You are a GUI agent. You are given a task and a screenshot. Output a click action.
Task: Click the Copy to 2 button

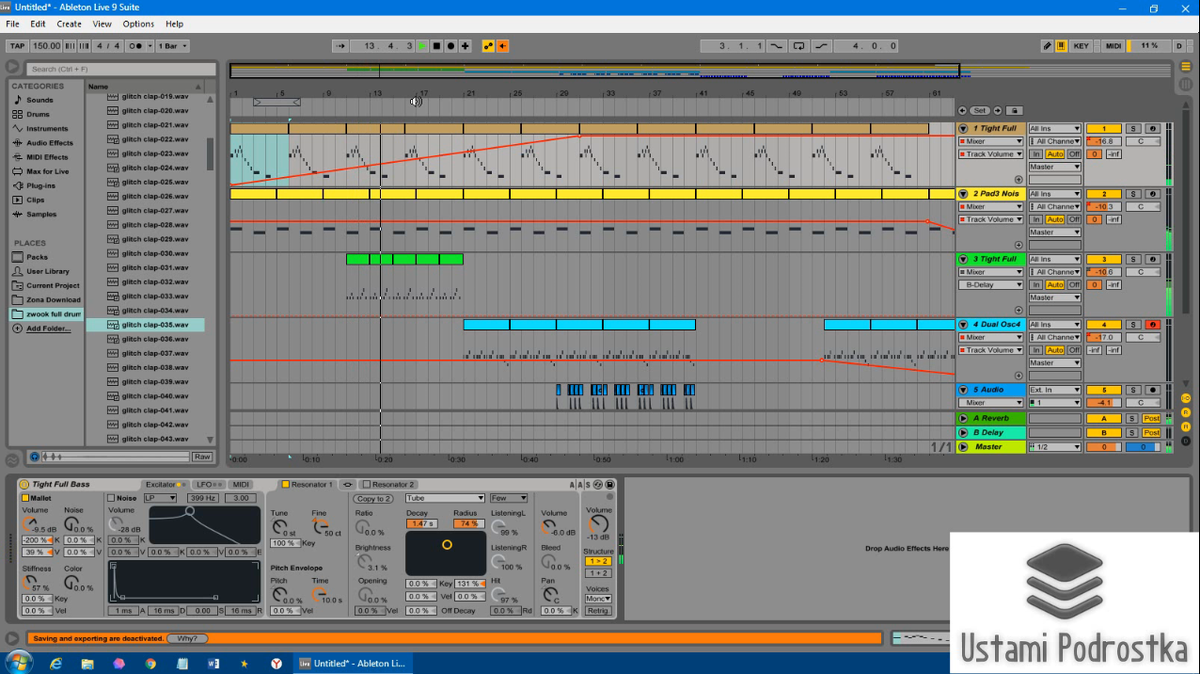coord(373,498)
